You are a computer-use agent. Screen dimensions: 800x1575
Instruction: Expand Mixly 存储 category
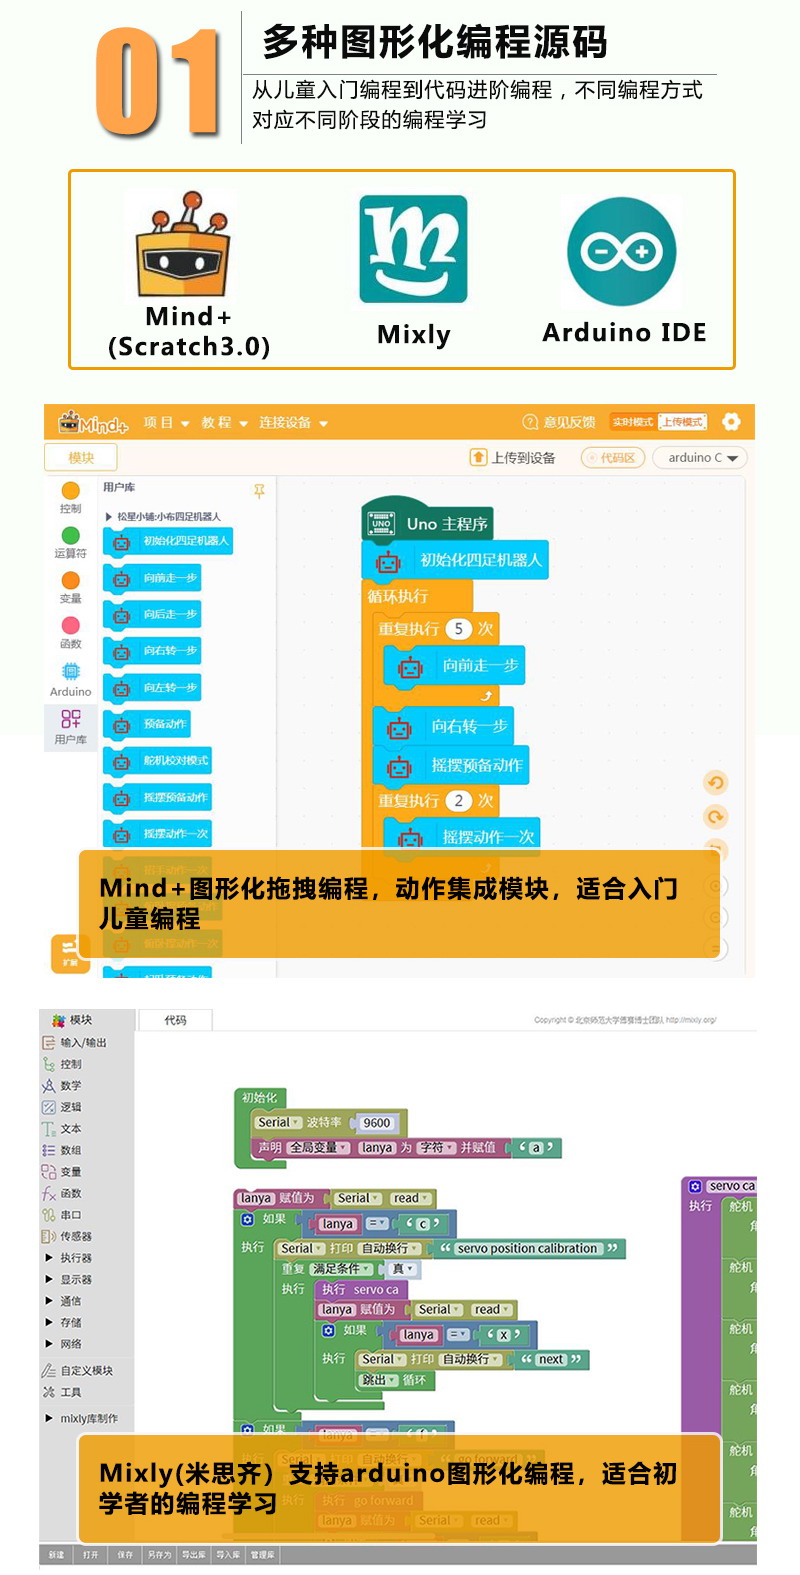[x=64, y=1322]
